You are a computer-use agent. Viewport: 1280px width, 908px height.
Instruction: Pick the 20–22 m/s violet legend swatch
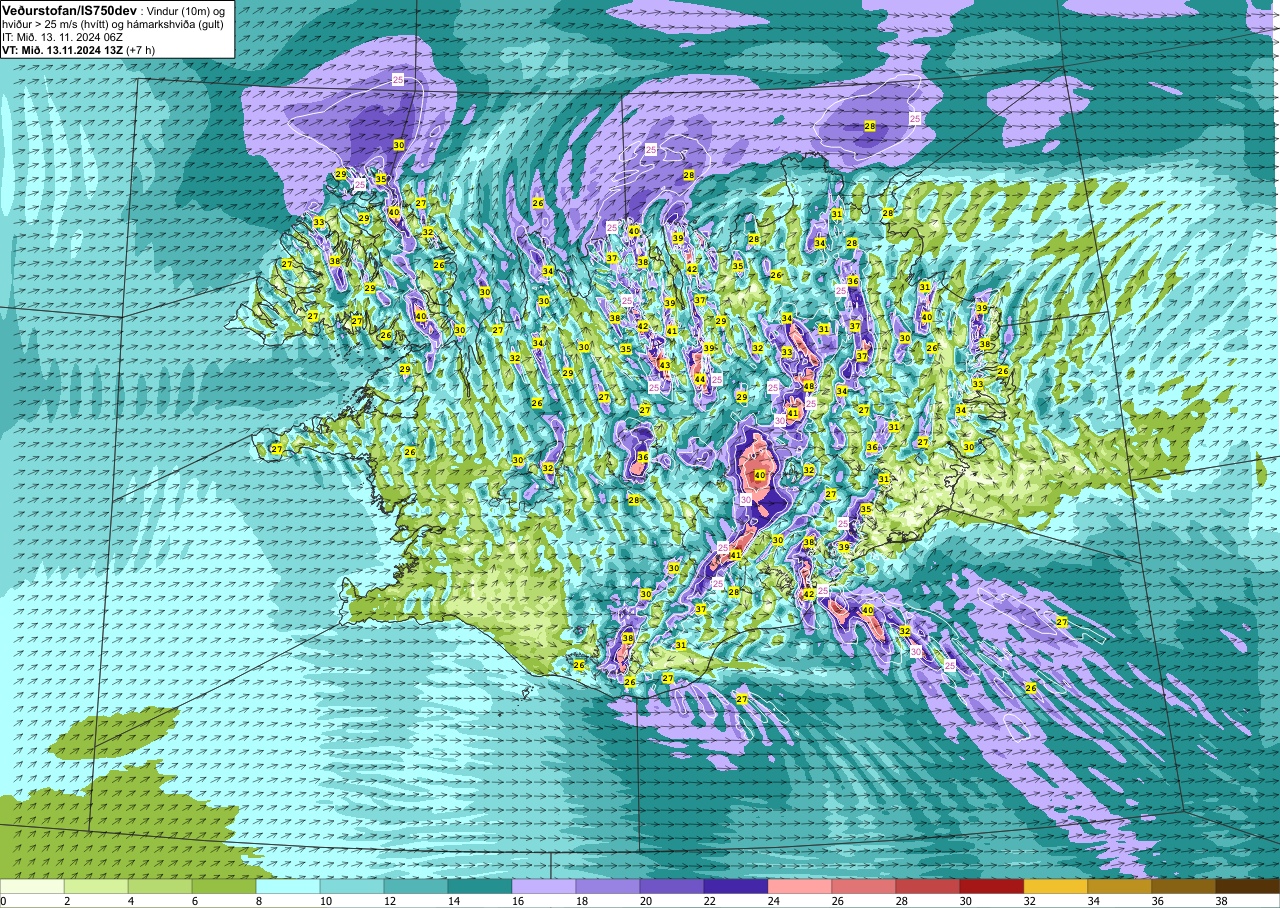[672, 886]
